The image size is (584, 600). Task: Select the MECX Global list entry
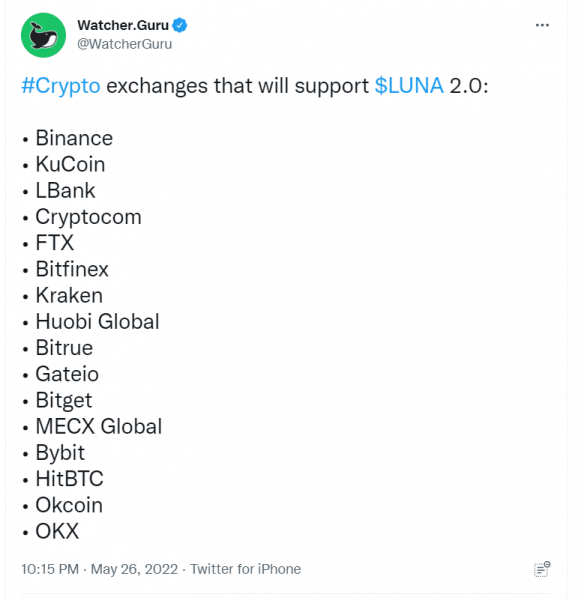99,426
